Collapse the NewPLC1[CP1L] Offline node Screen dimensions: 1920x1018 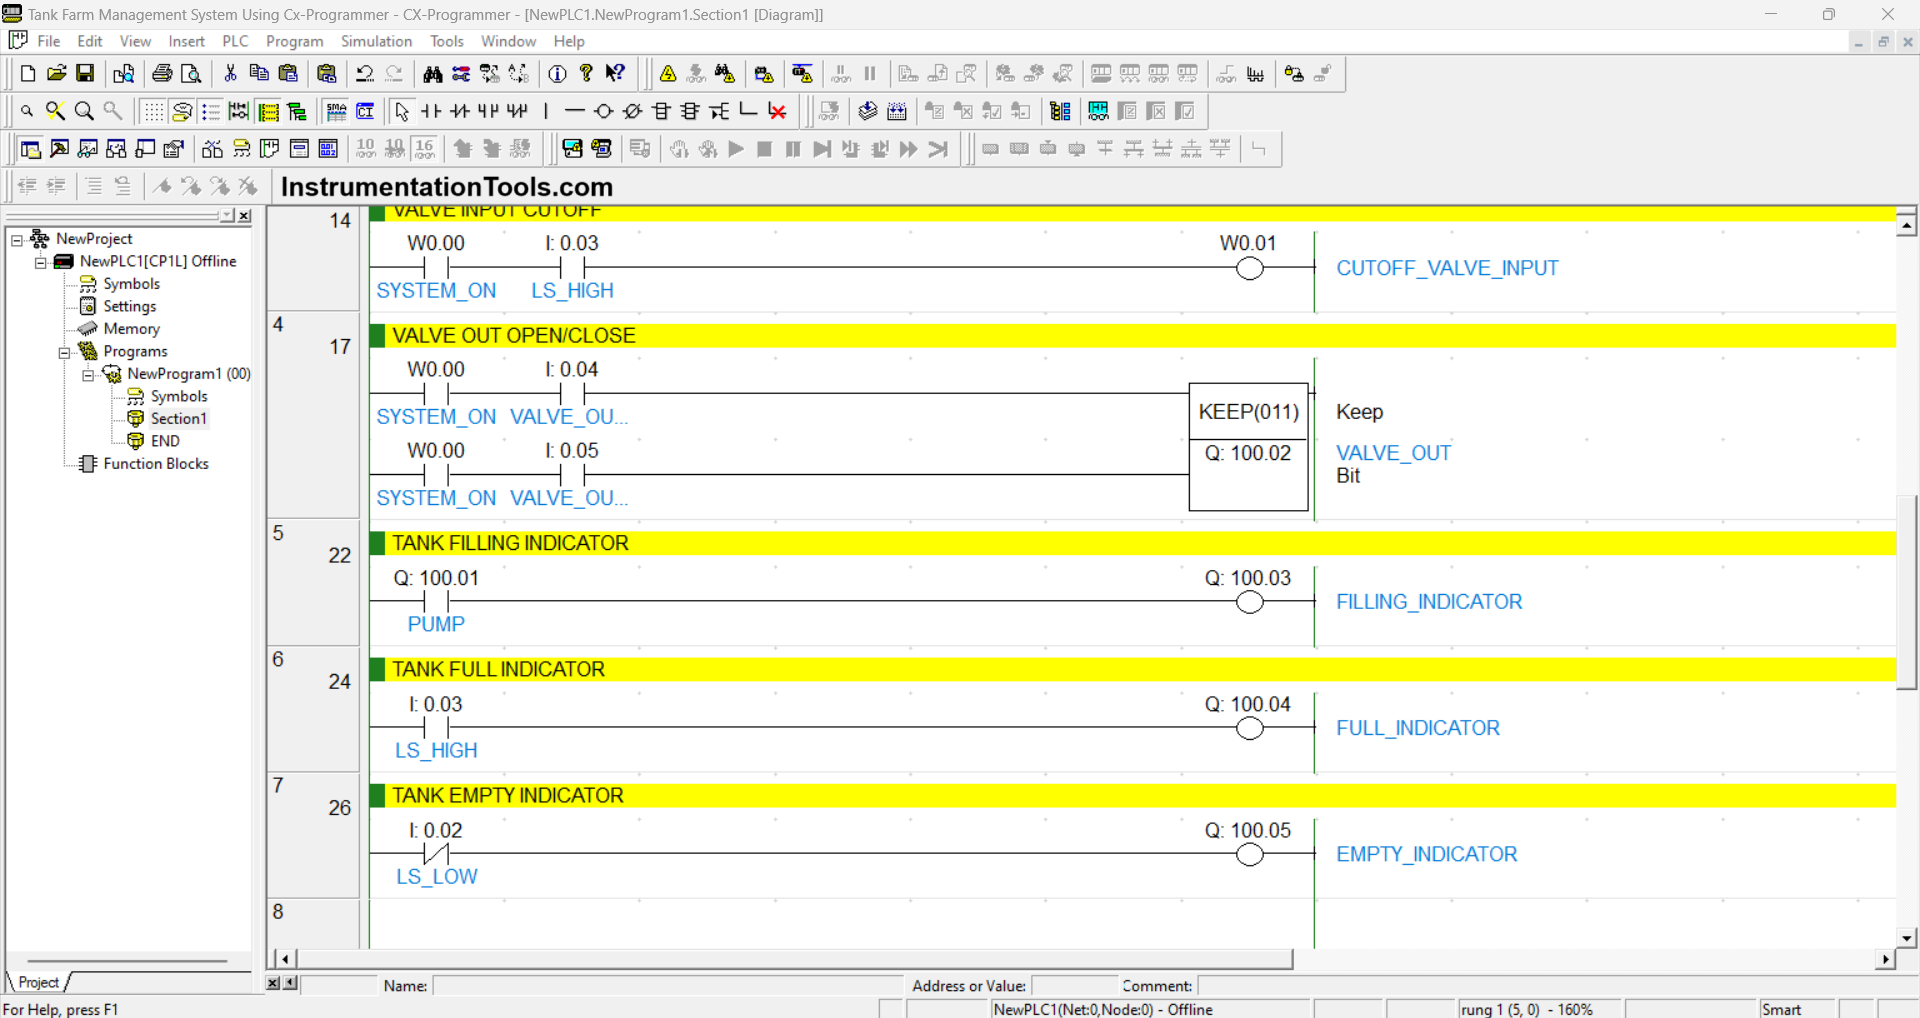point(41,262)
